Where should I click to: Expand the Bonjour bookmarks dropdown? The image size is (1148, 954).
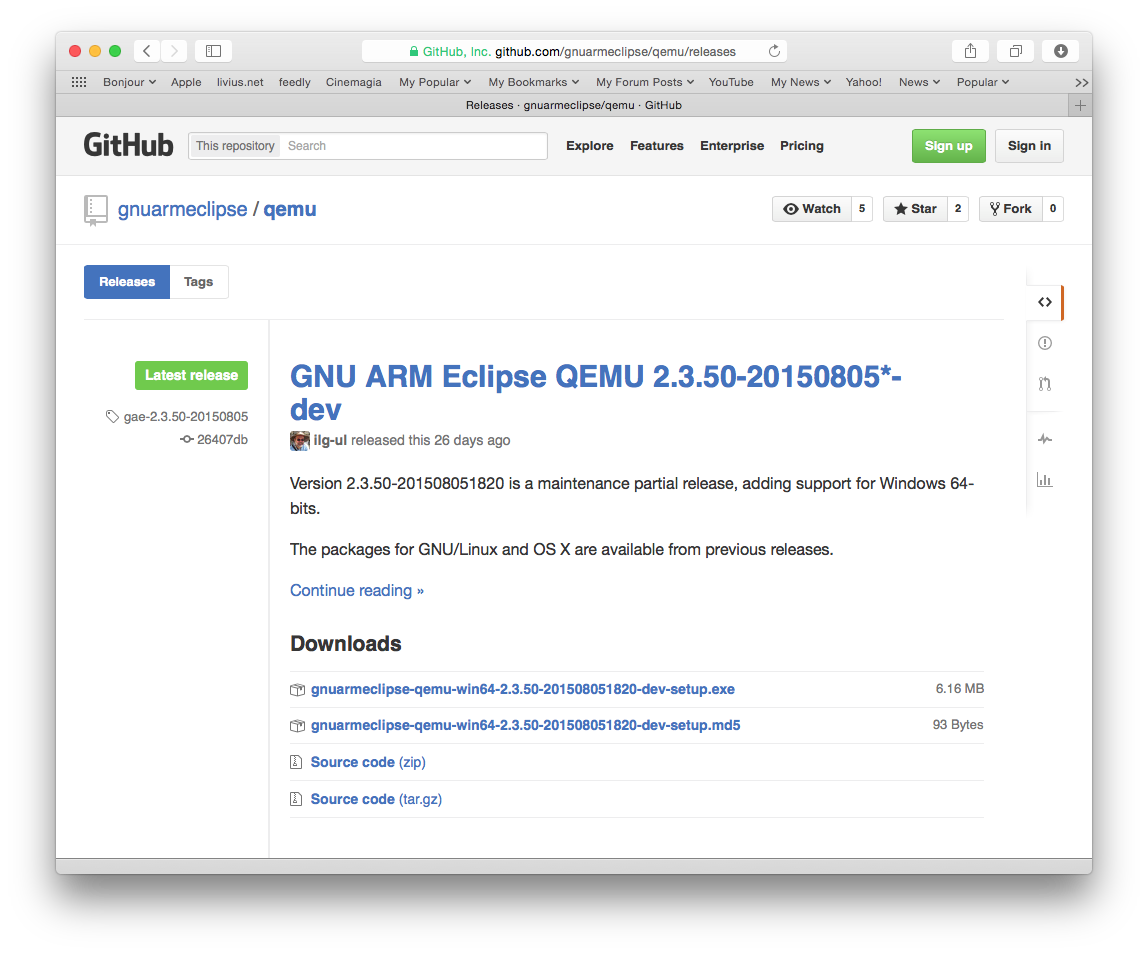(x=130, y=82)
